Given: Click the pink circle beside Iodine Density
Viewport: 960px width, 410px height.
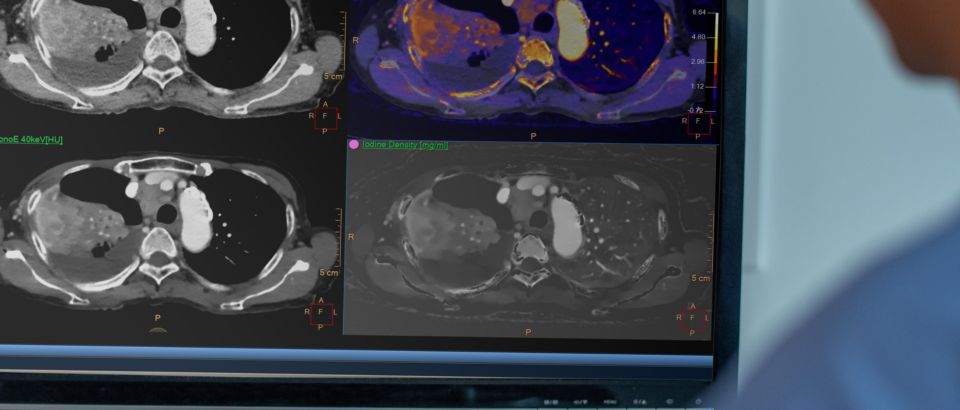Looking at the screenshot, I should point(353,145).
